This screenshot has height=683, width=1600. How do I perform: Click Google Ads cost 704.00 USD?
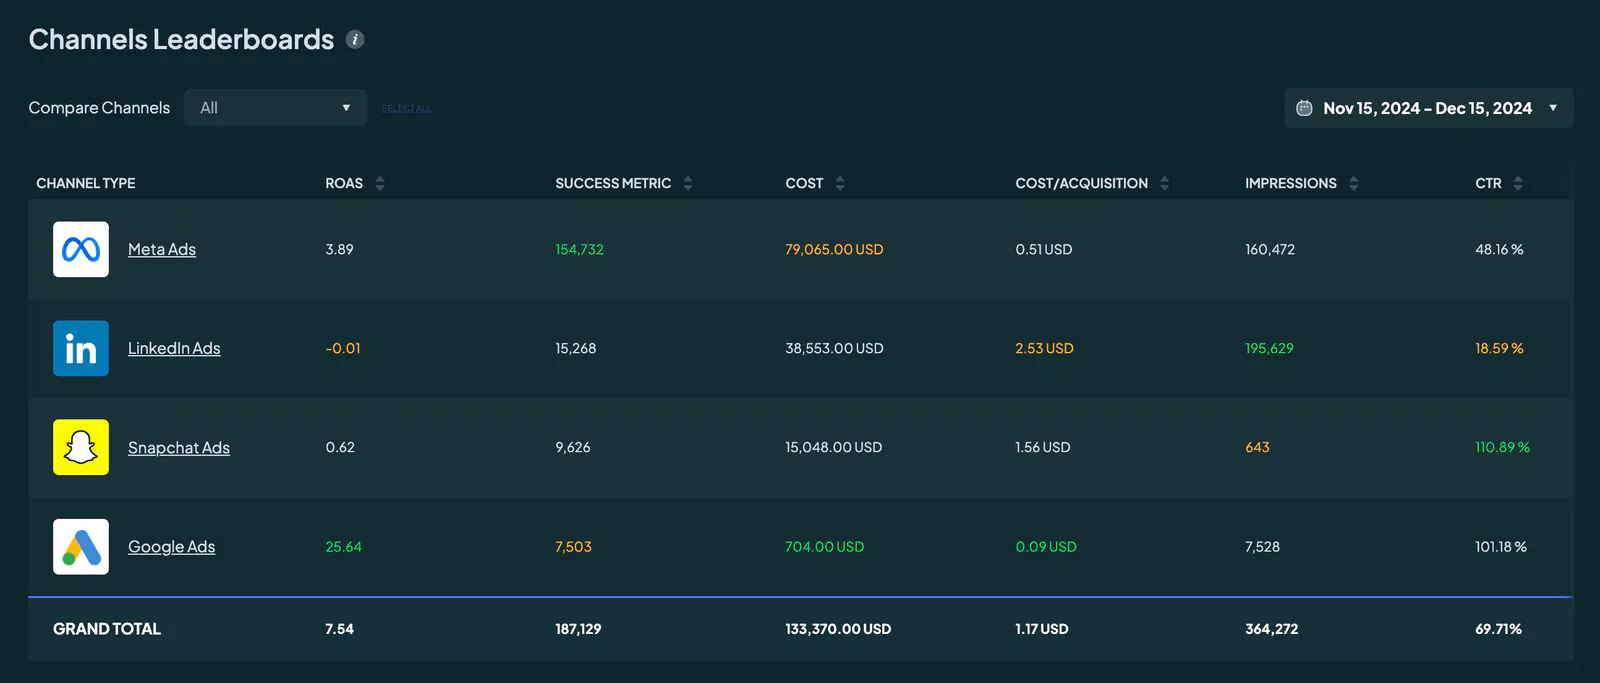[x=824, y=546]
